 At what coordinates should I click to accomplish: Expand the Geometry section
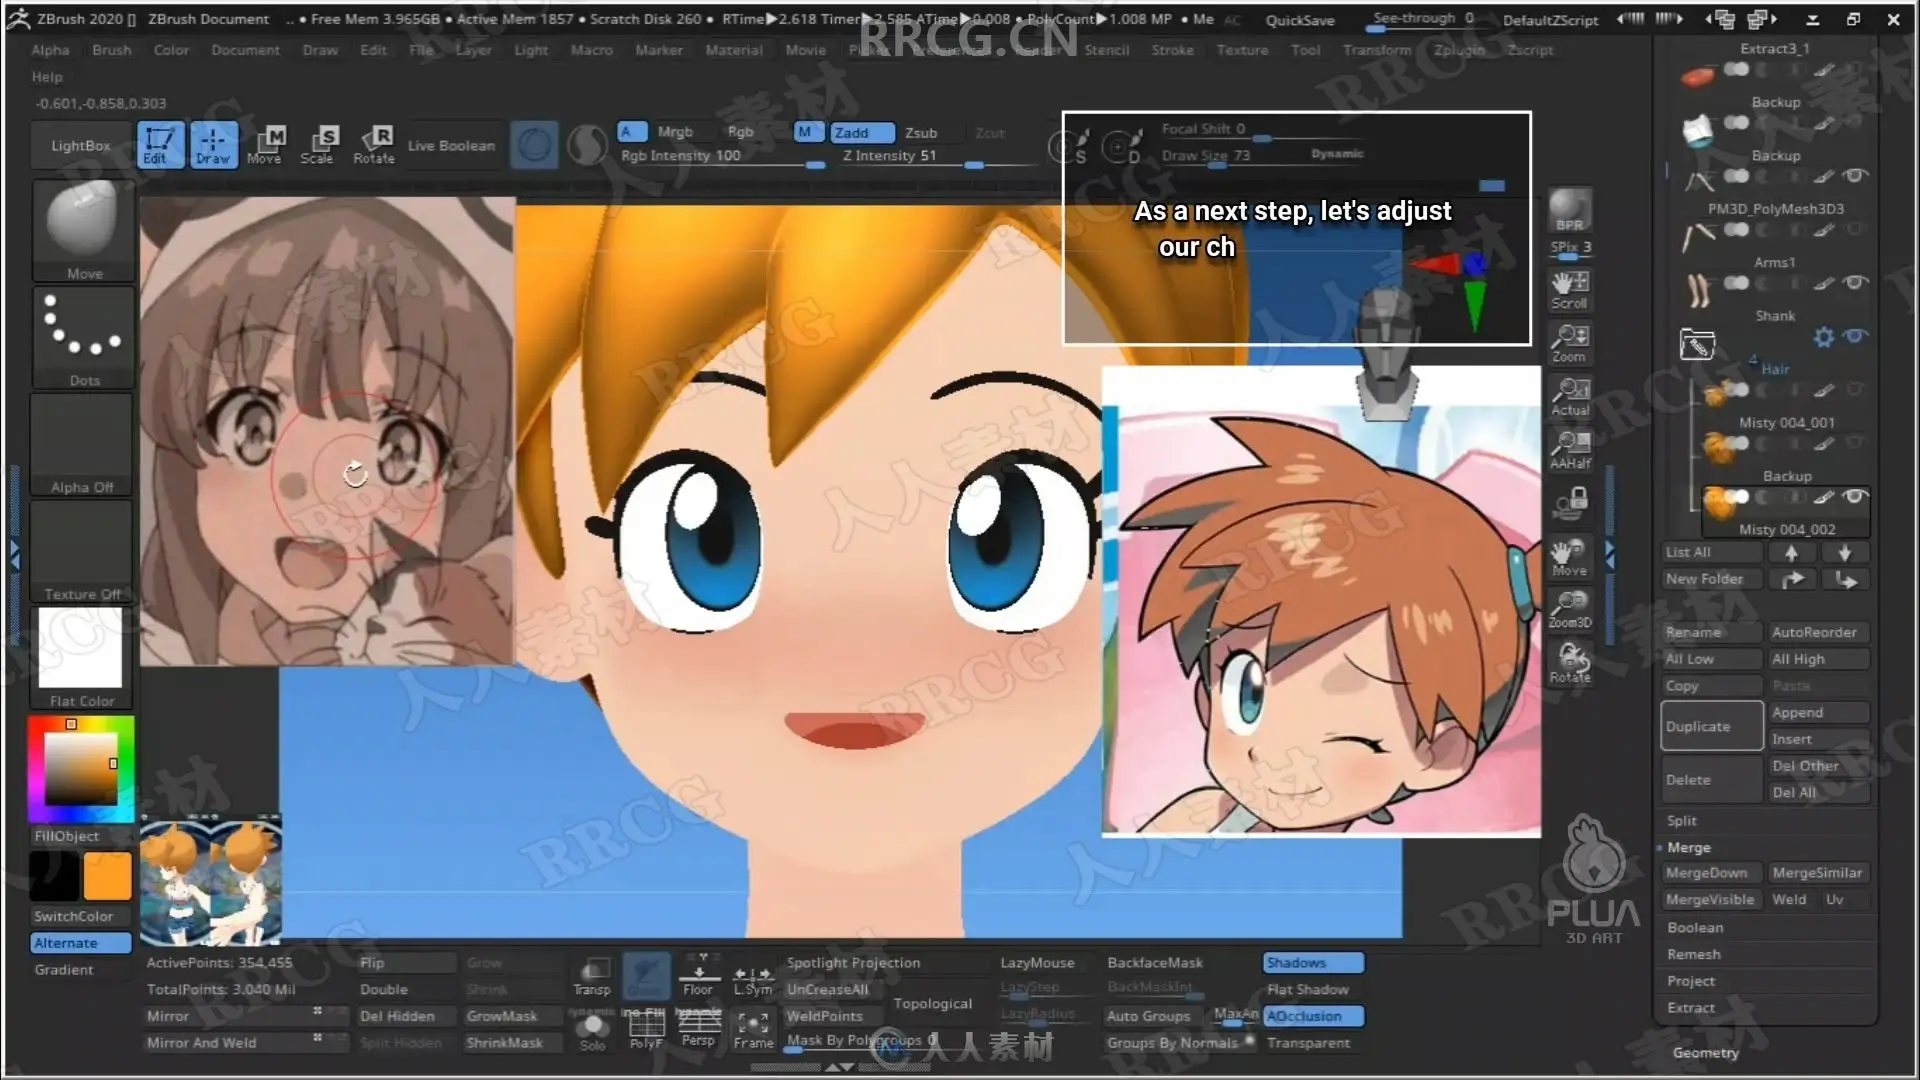tap(1705, 1052)
